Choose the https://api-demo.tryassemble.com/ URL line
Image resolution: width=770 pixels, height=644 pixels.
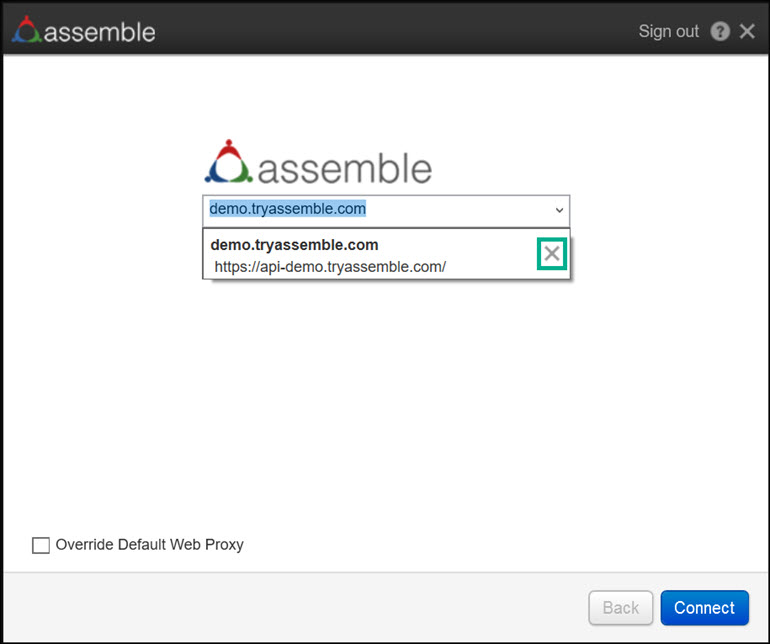[330, 267]
